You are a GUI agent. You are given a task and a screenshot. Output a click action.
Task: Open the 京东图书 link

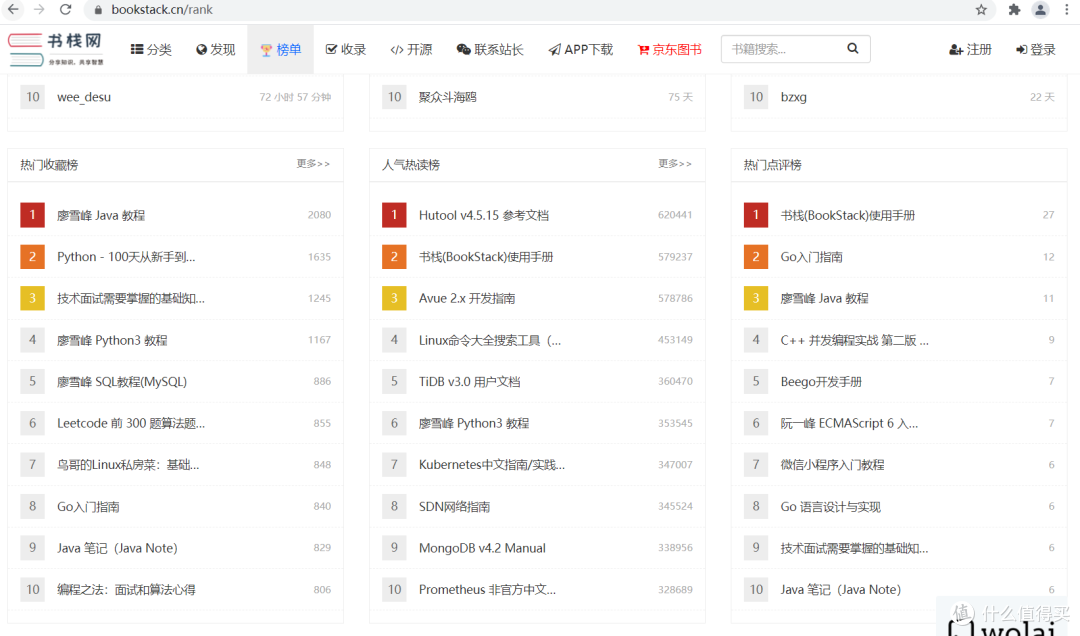669,50
